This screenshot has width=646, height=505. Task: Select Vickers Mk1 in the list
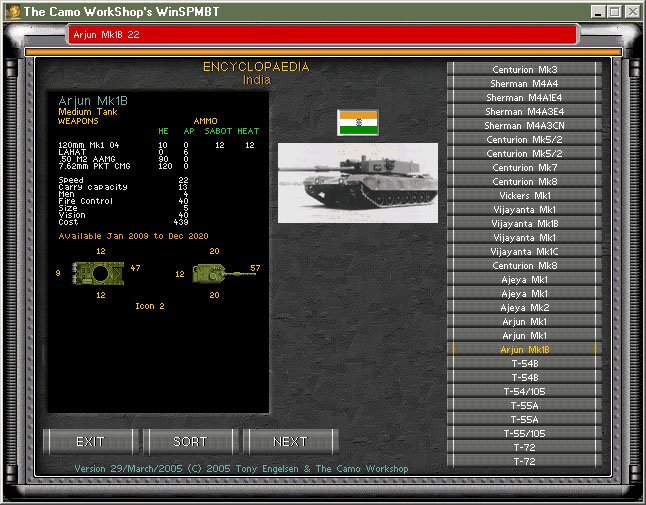click(x=524, y=196)
